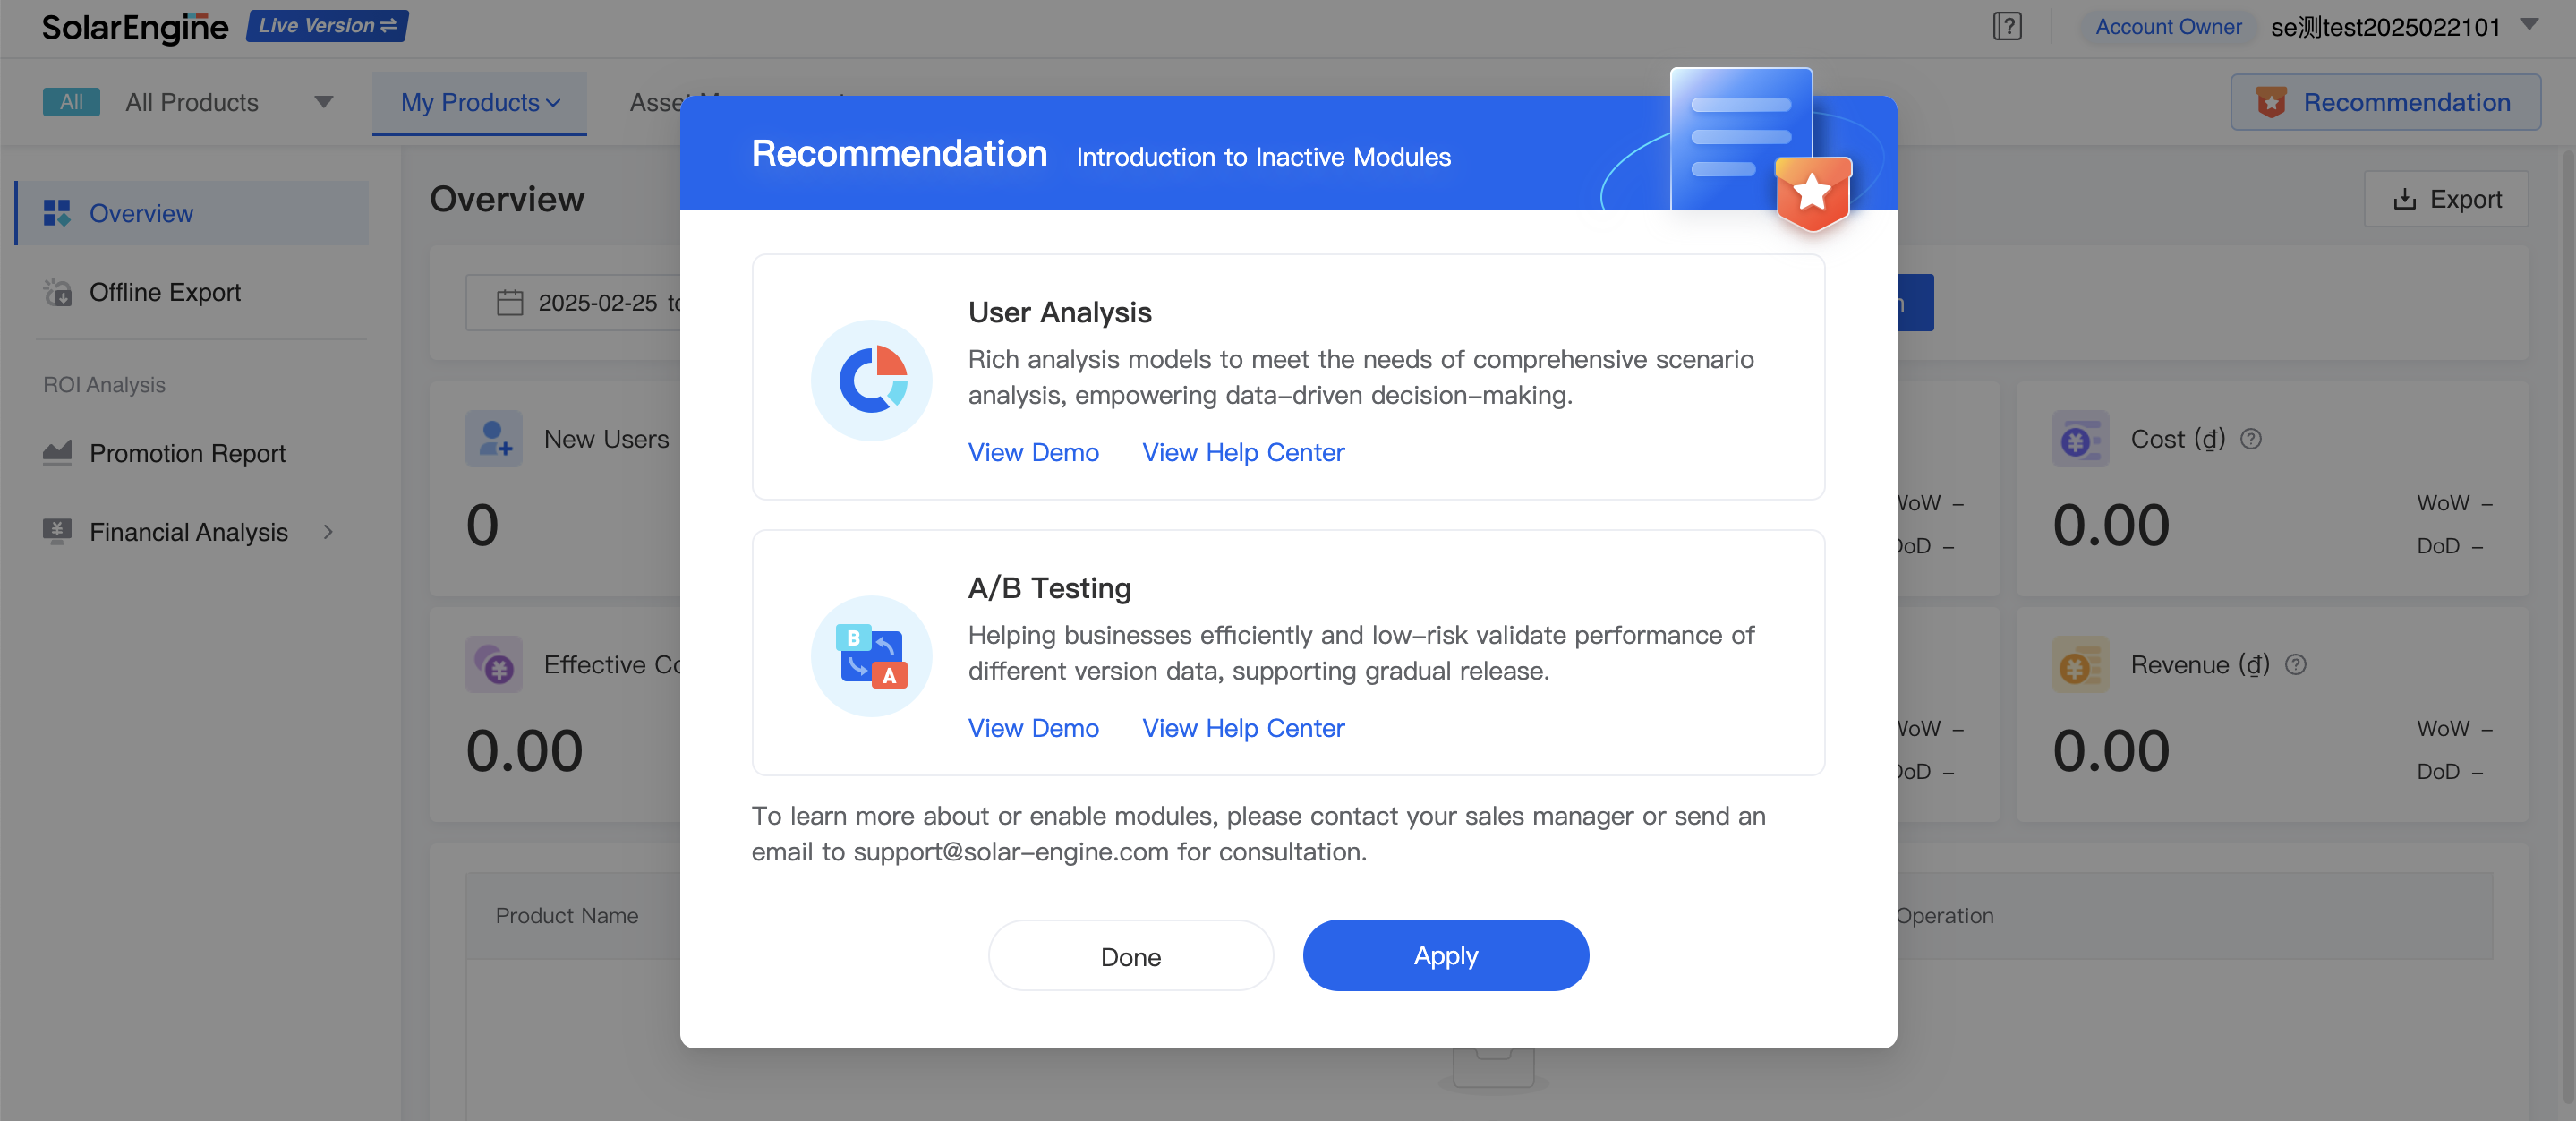Expand the My Products chevron
This screenshot has height=1121, width=2576.
(x=556, y=103)
